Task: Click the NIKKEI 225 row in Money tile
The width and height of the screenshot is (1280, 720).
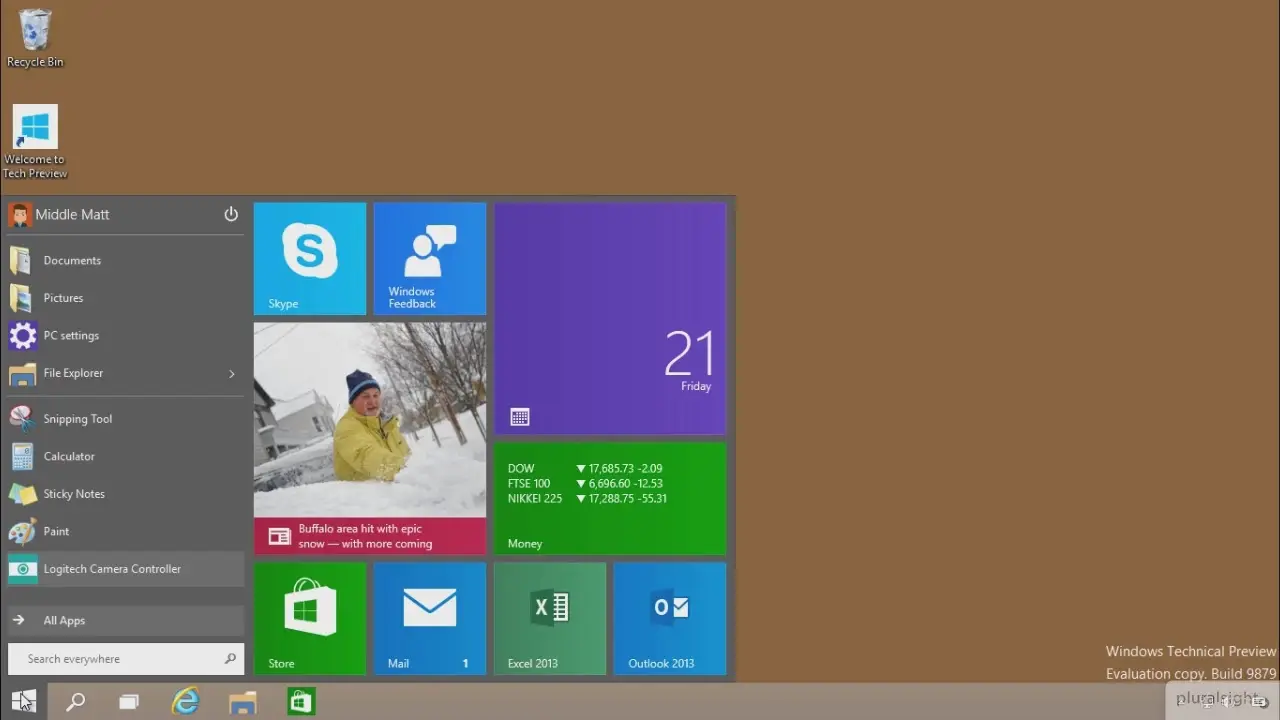Action: 587,499
